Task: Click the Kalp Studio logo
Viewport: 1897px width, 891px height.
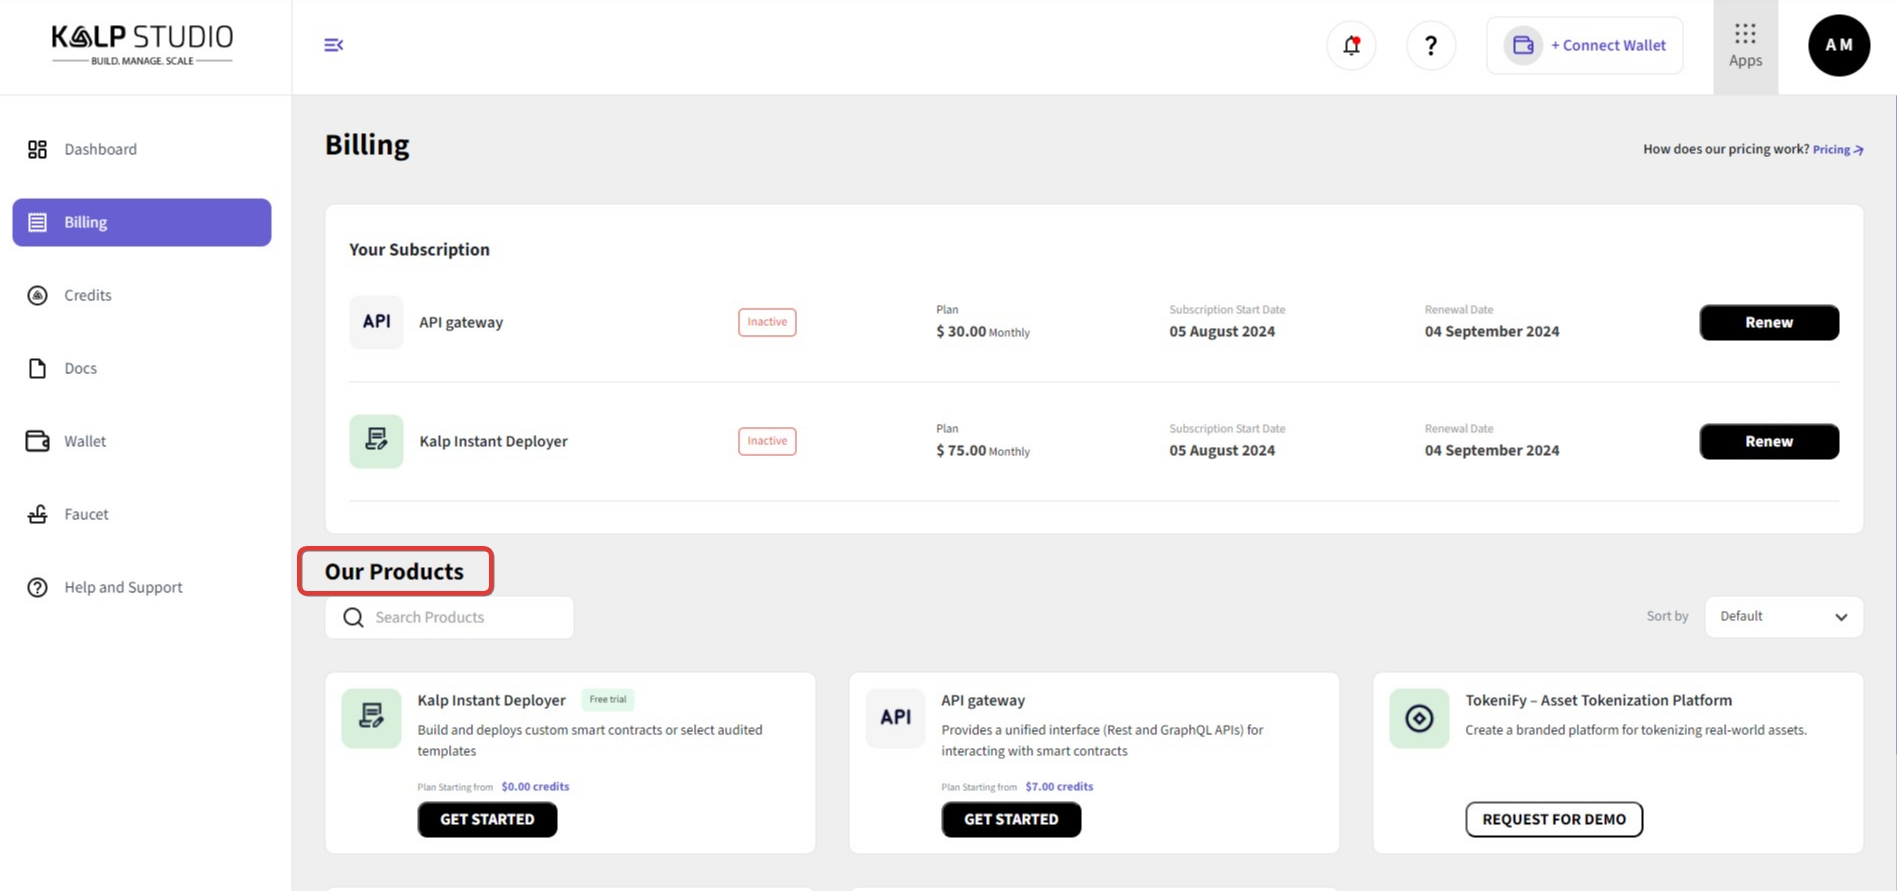Action: [x=142, y=45]
